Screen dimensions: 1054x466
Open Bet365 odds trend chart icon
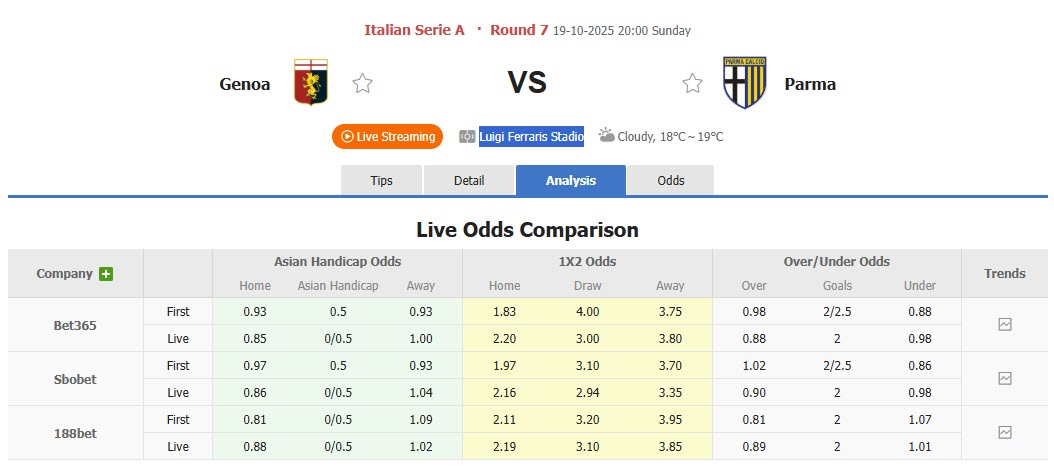pyautogui.click(x=1004, y=325)
